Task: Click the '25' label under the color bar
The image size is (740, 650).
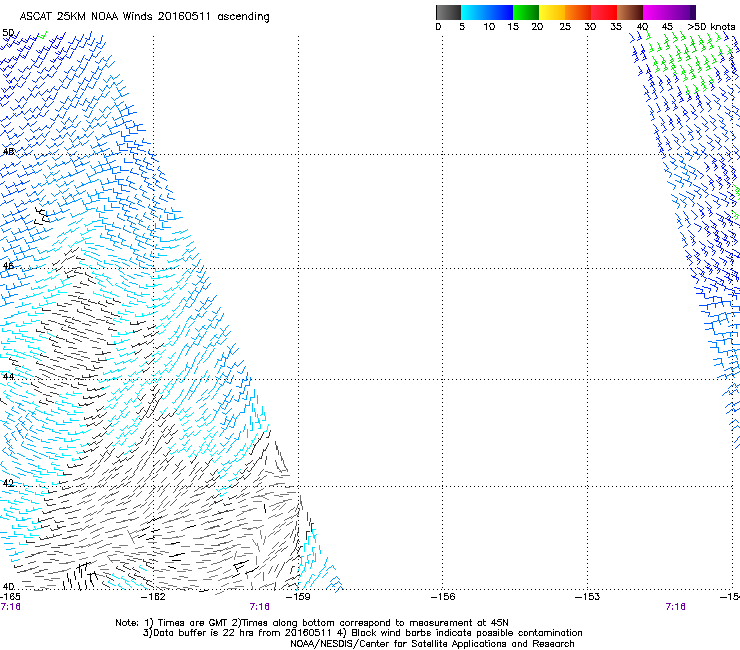Action: click(565, 27)
